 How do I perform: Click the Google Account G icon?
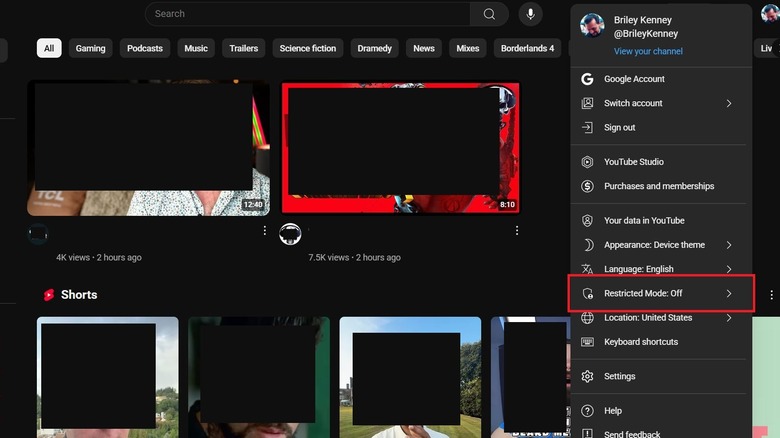587,79
